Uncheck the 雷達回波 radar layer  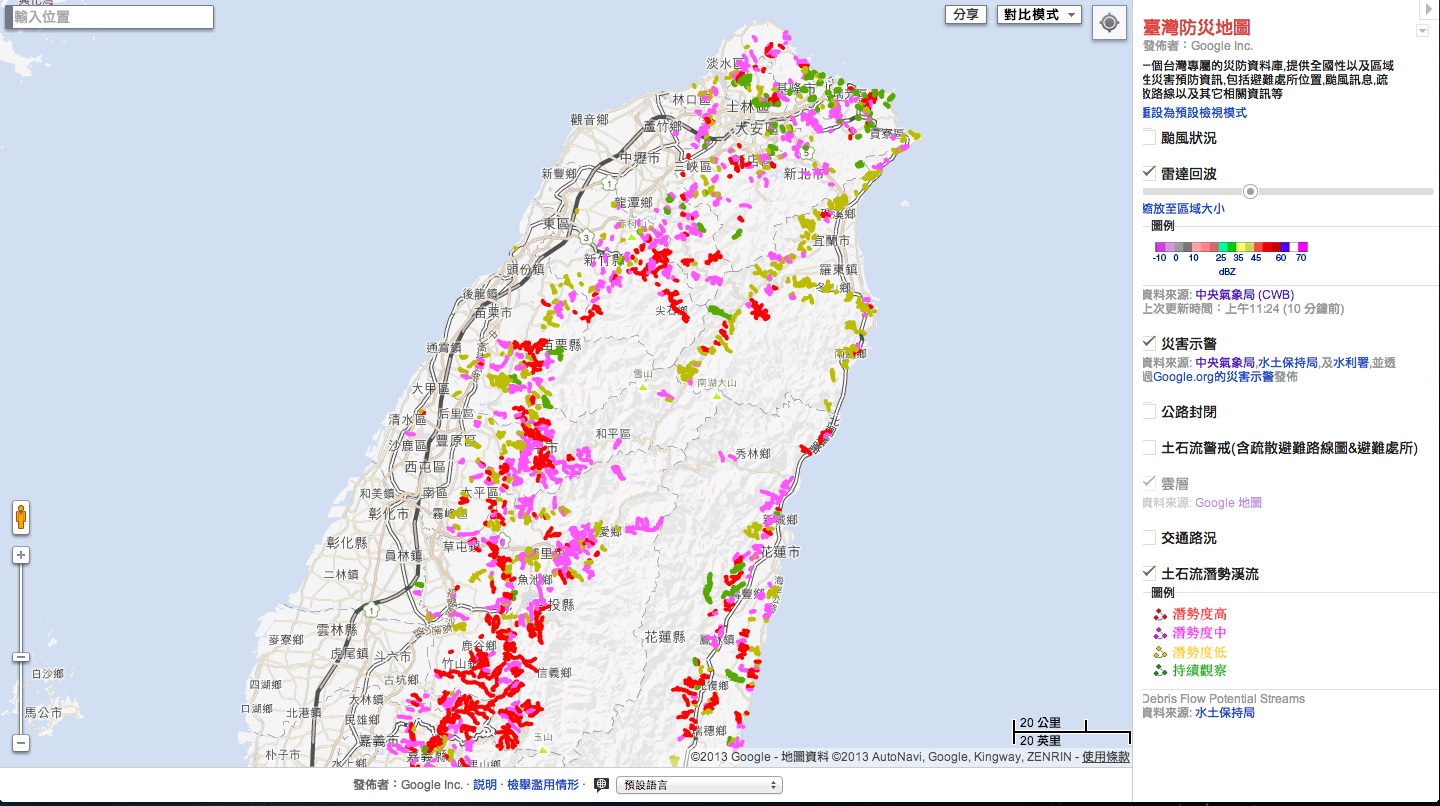[x=1150, y=173]
